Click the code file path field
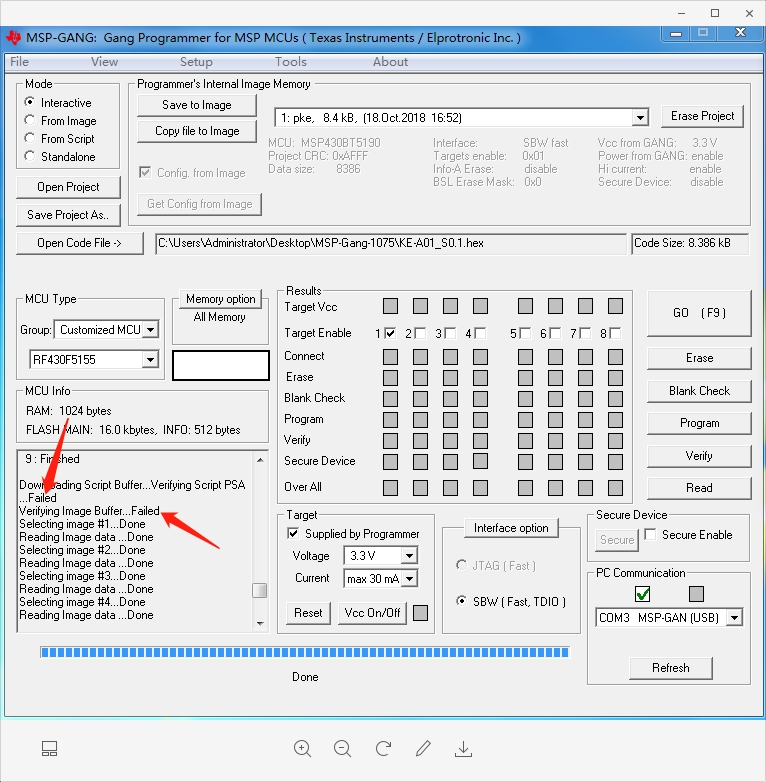The width and height of the screenshot is (766, 782). point(390,243)
